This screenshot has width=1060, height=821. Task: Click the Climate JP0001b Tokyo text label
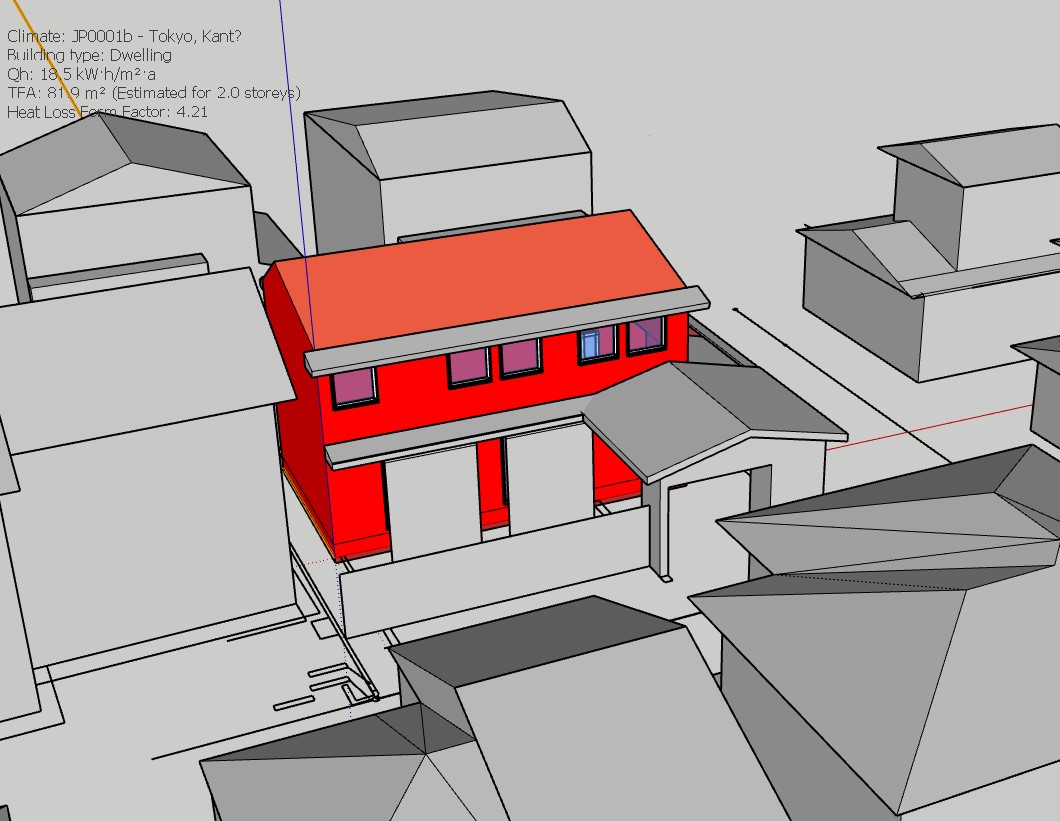[124, 36]
